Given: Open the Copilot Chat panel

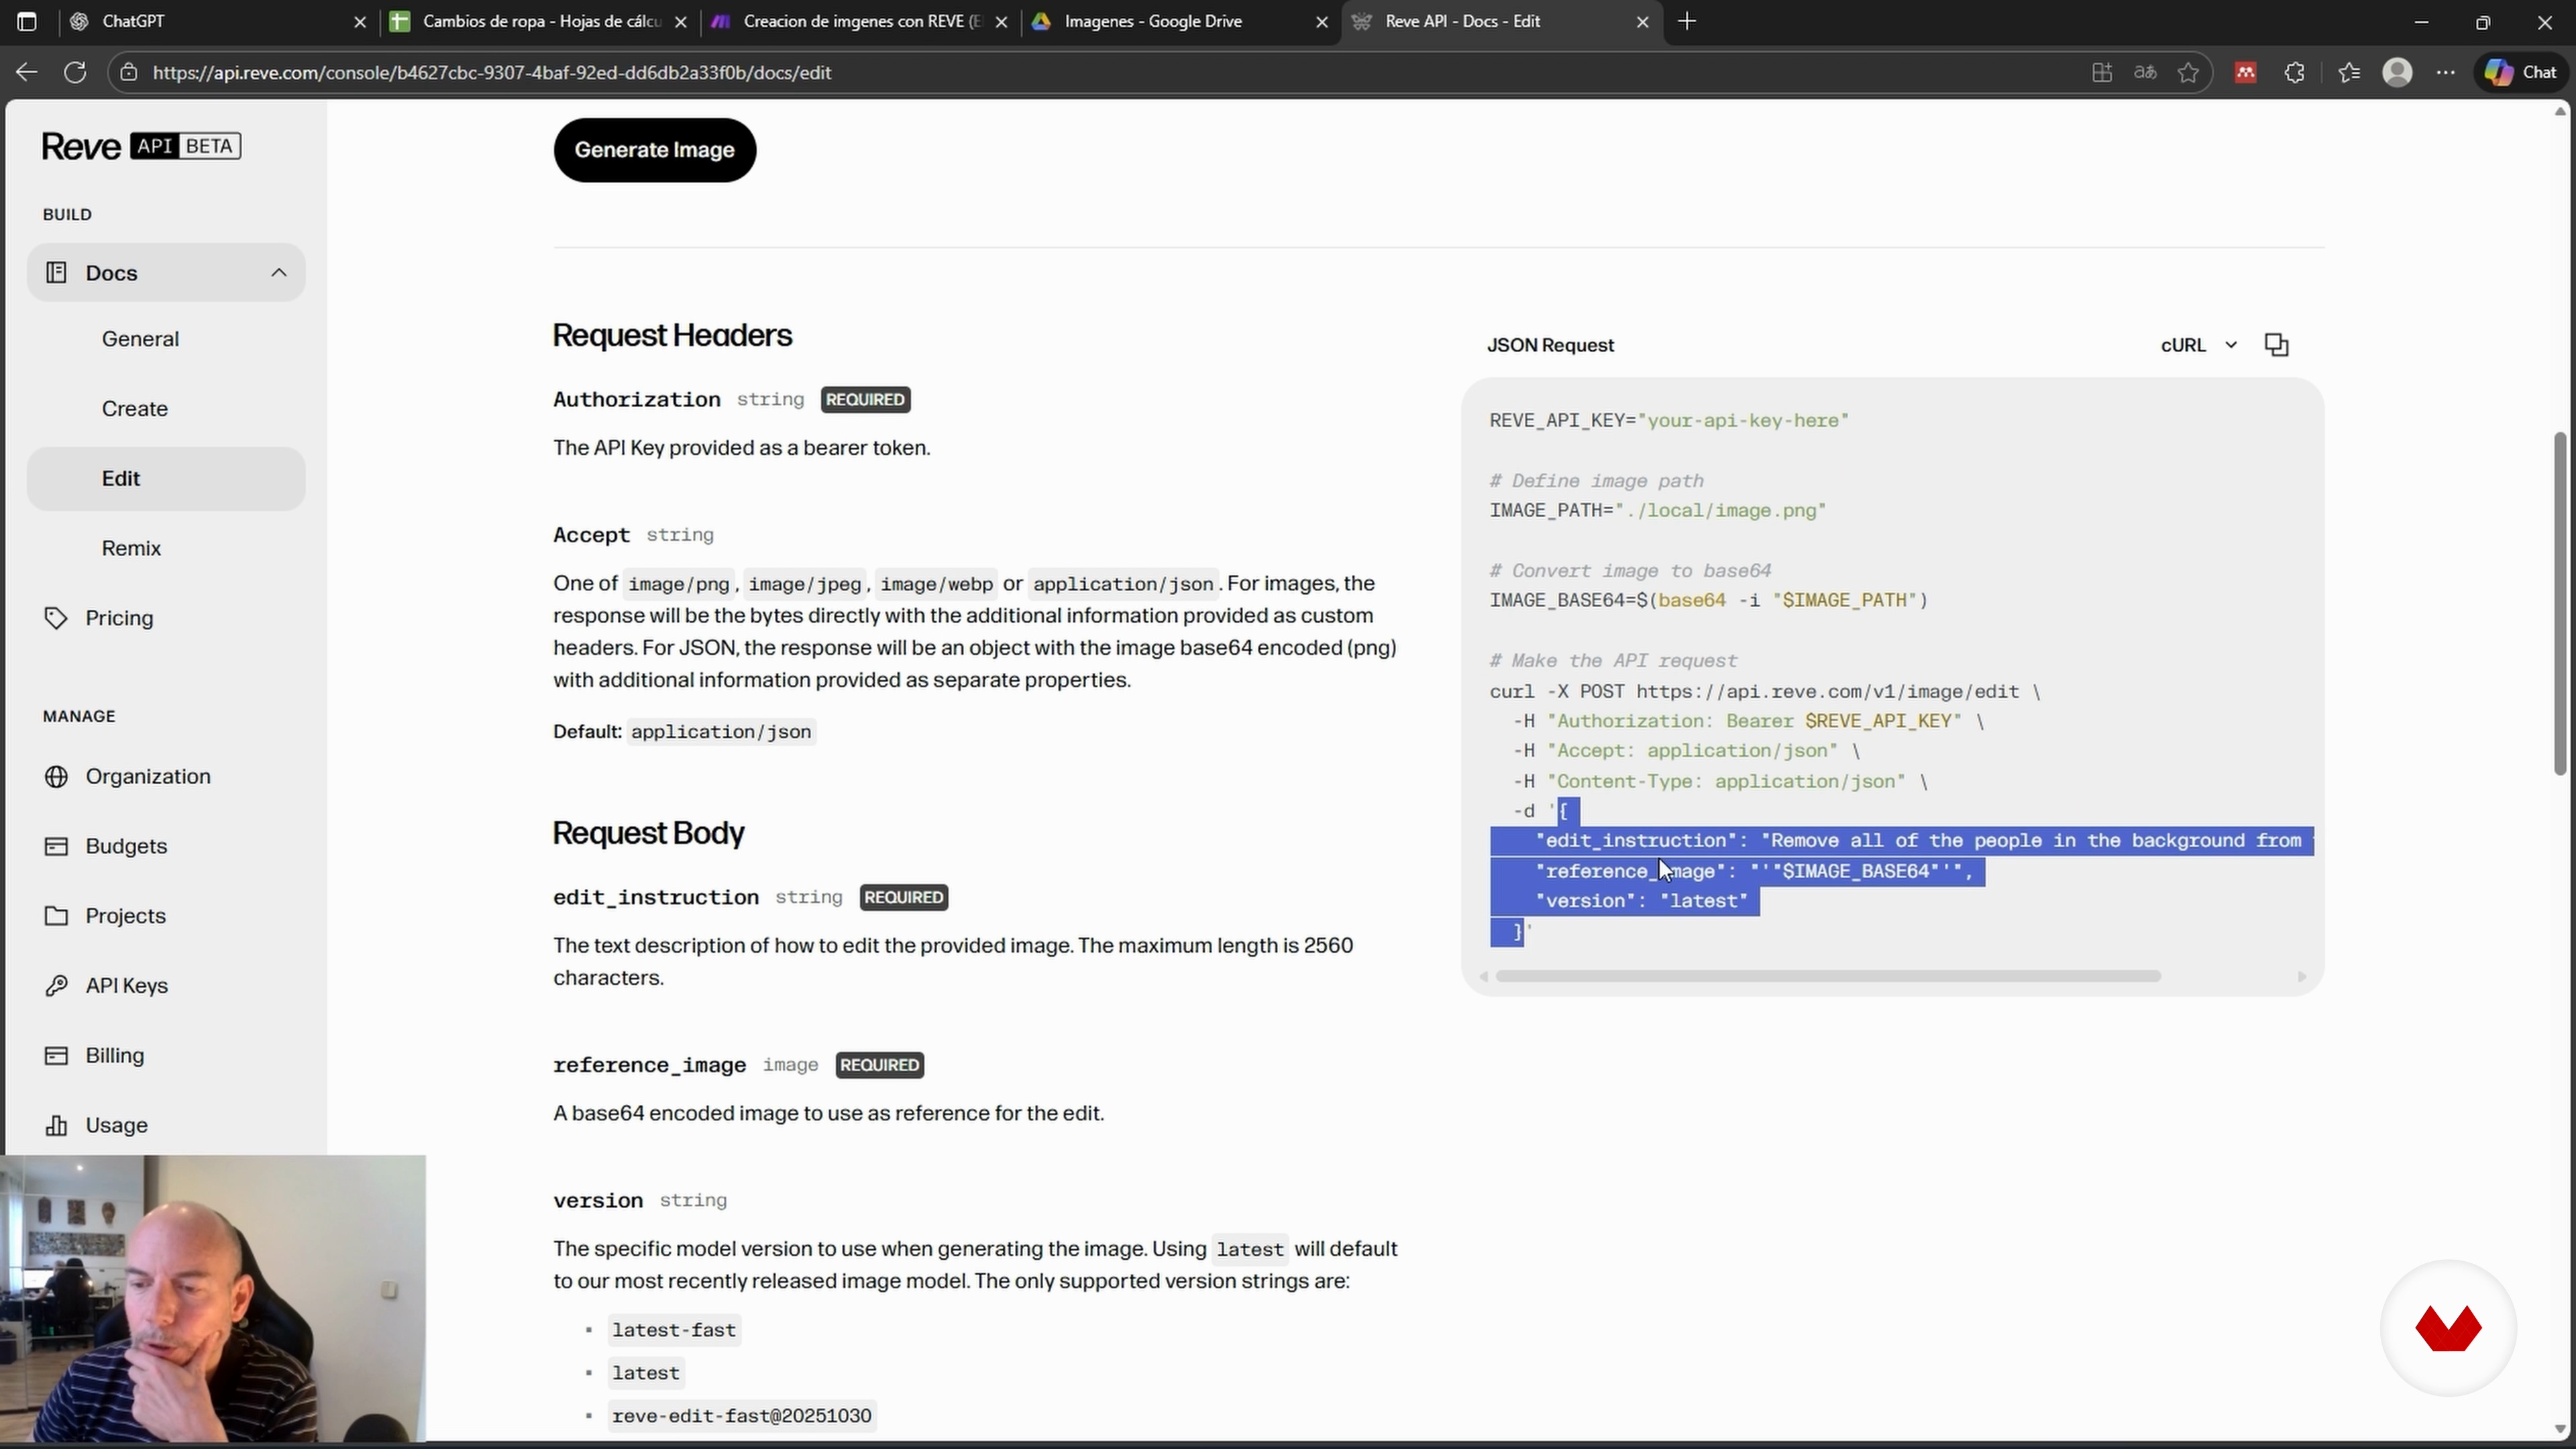Looking at the screenshot, I should (x=2521, y=72).
